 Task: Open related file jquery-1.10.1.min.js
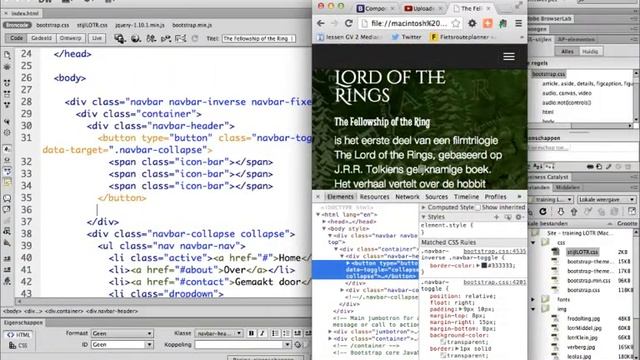140,25
